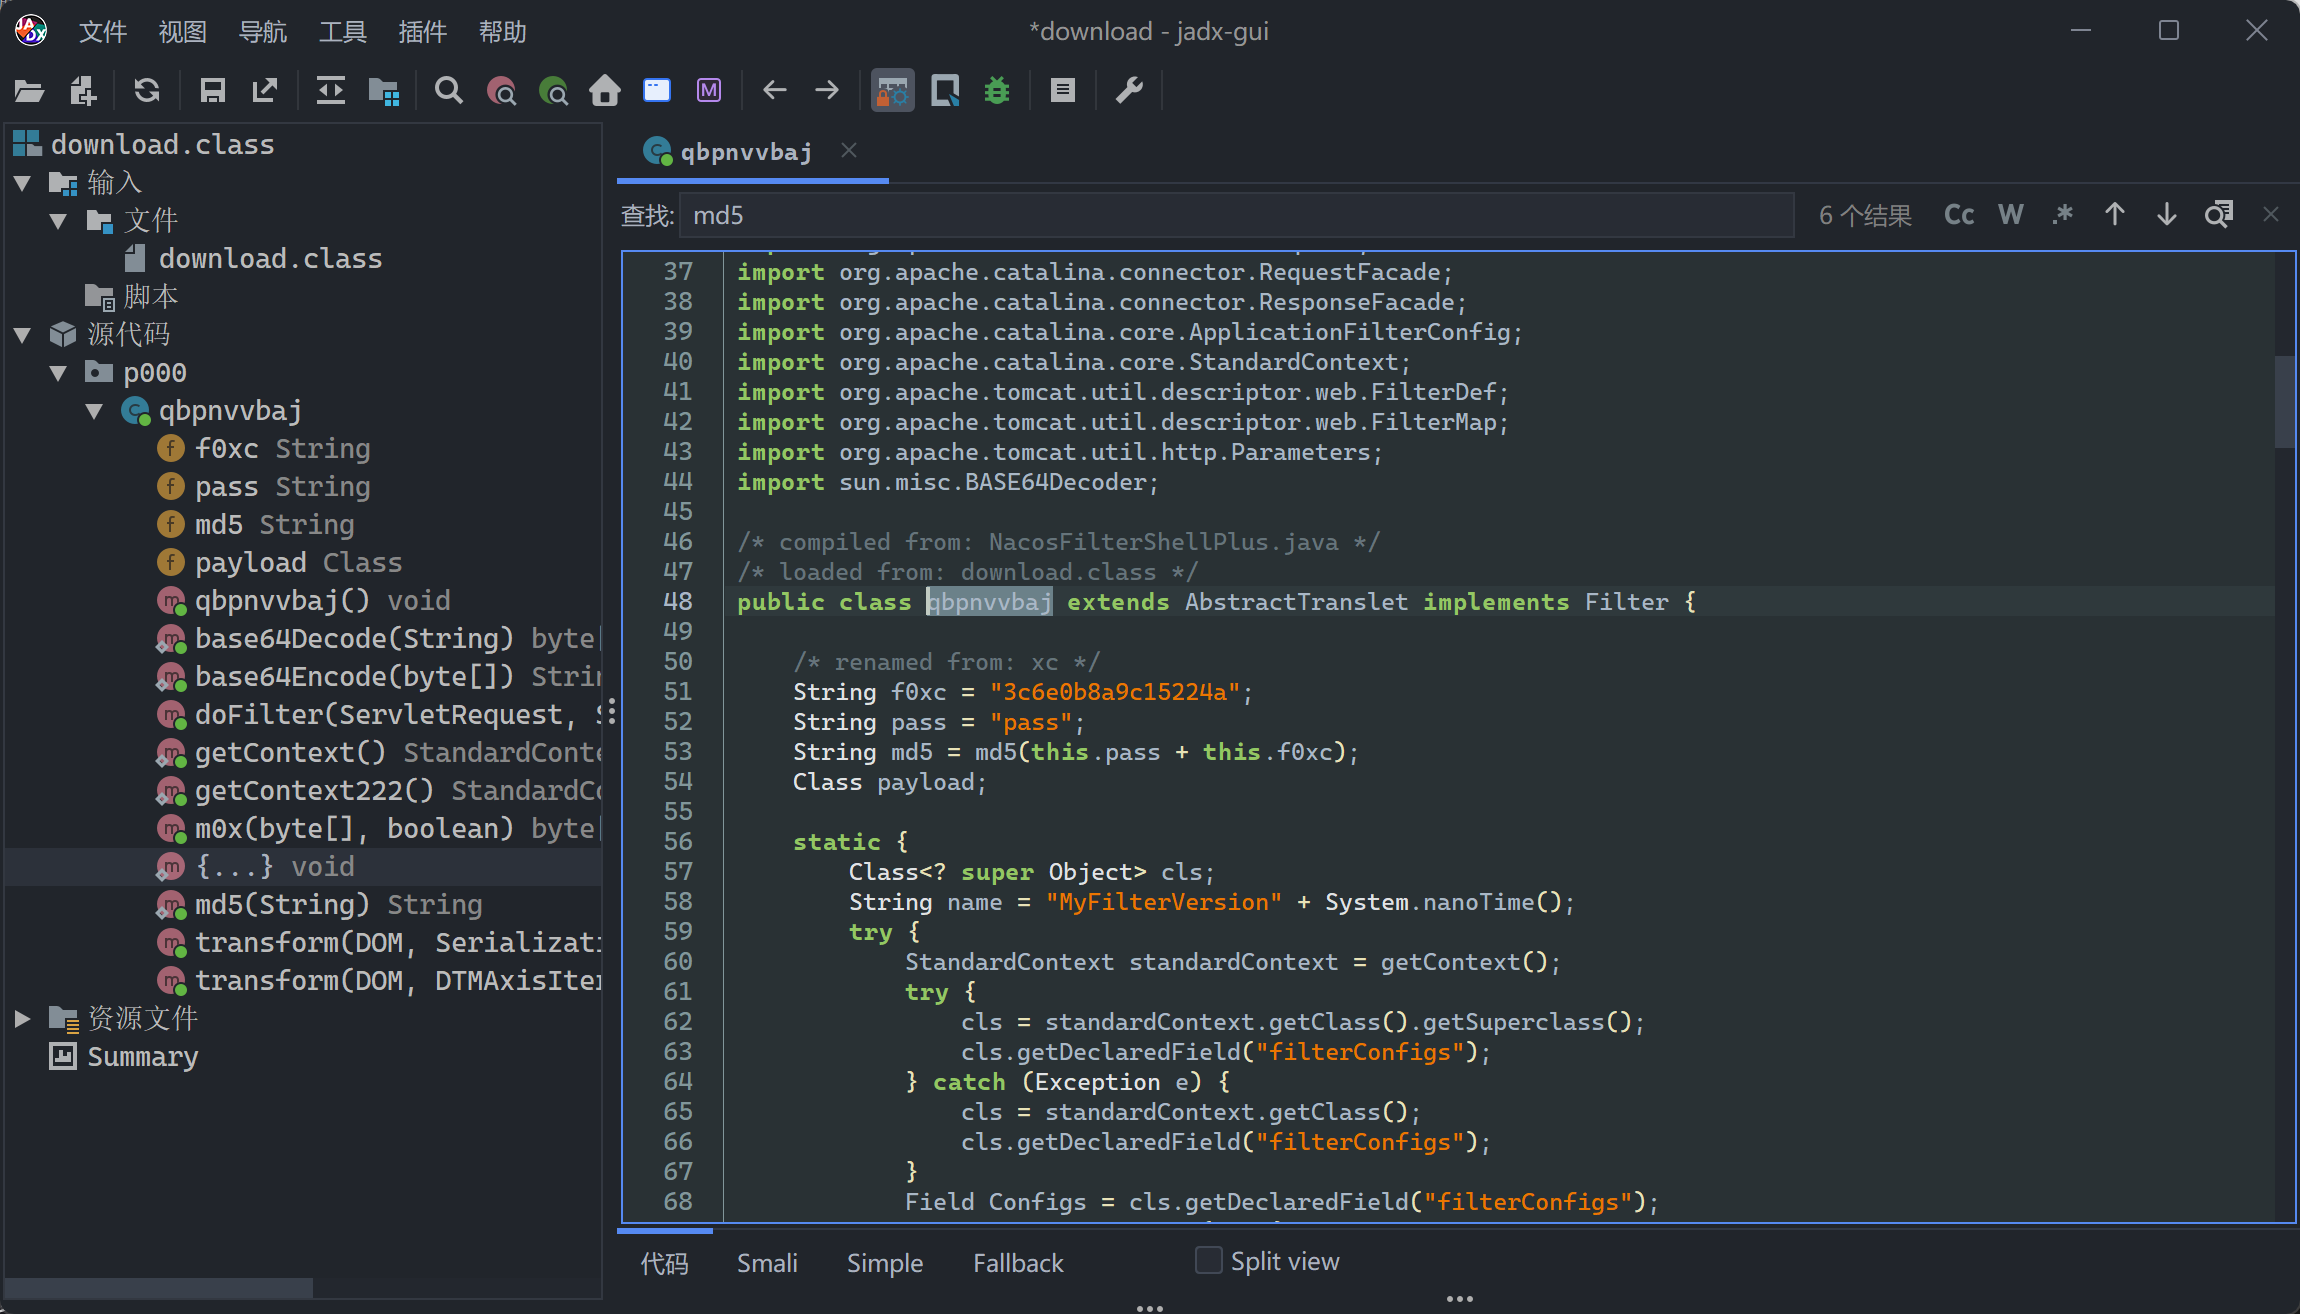Expand the 资源文件 tree node
This screenshot has width=2300, height=1314.
pos(22,1018)
